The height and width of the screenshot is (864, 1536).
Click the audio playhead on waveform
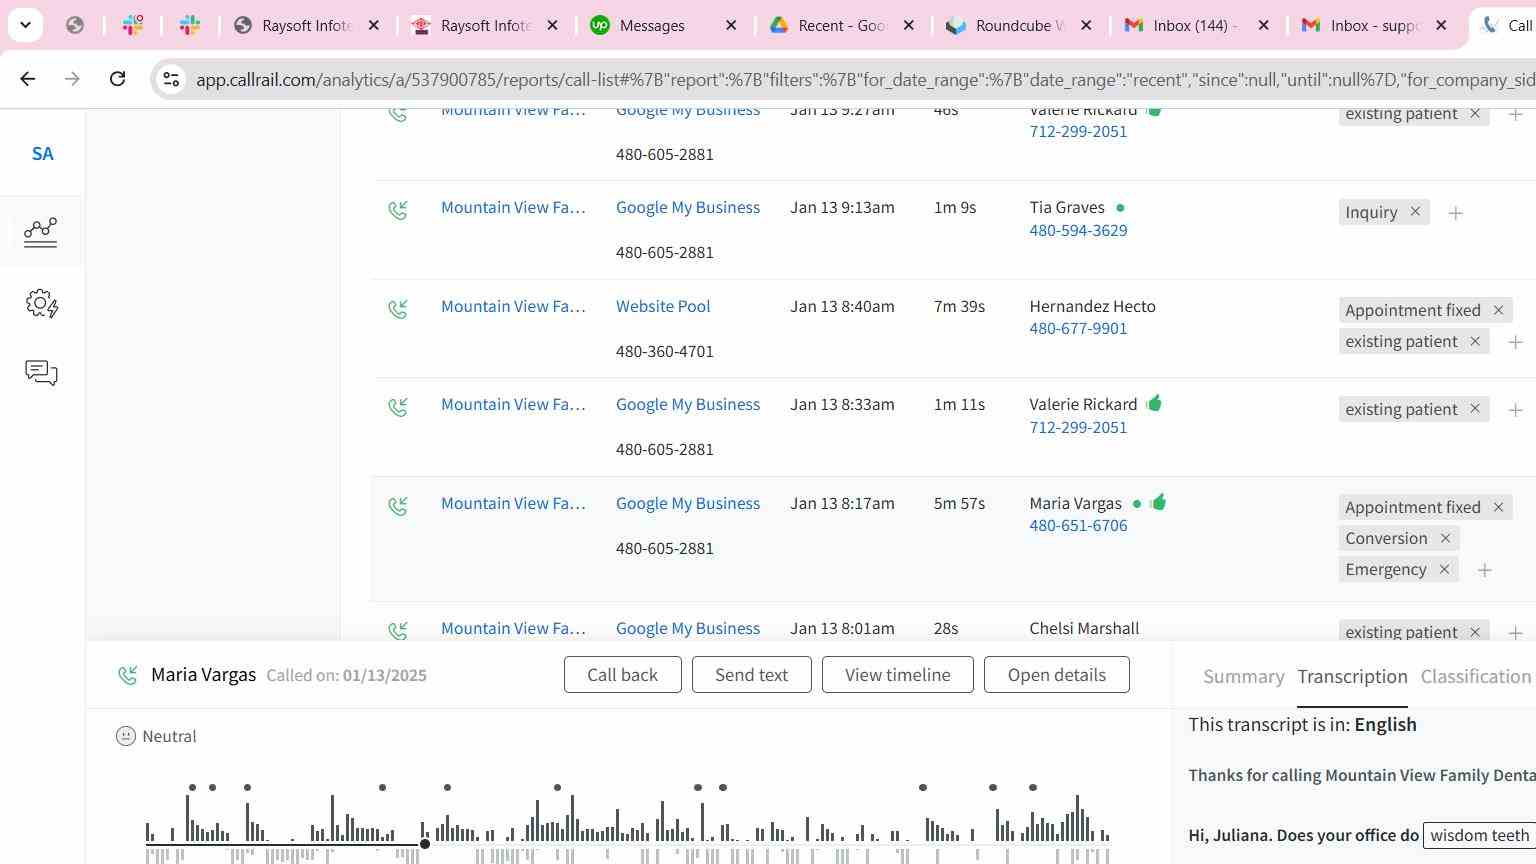coord(425,844)
